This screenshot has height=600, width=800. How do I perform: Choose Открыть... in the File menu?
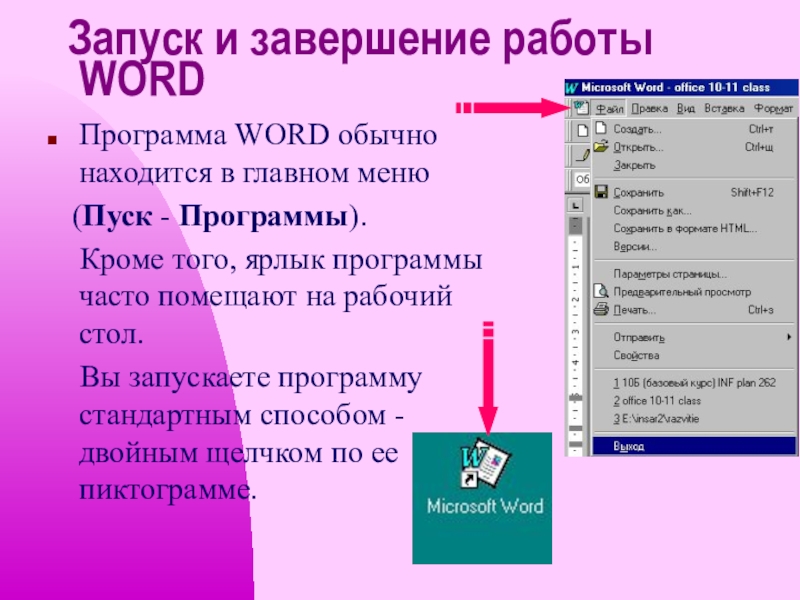click(x=694, y=147)
